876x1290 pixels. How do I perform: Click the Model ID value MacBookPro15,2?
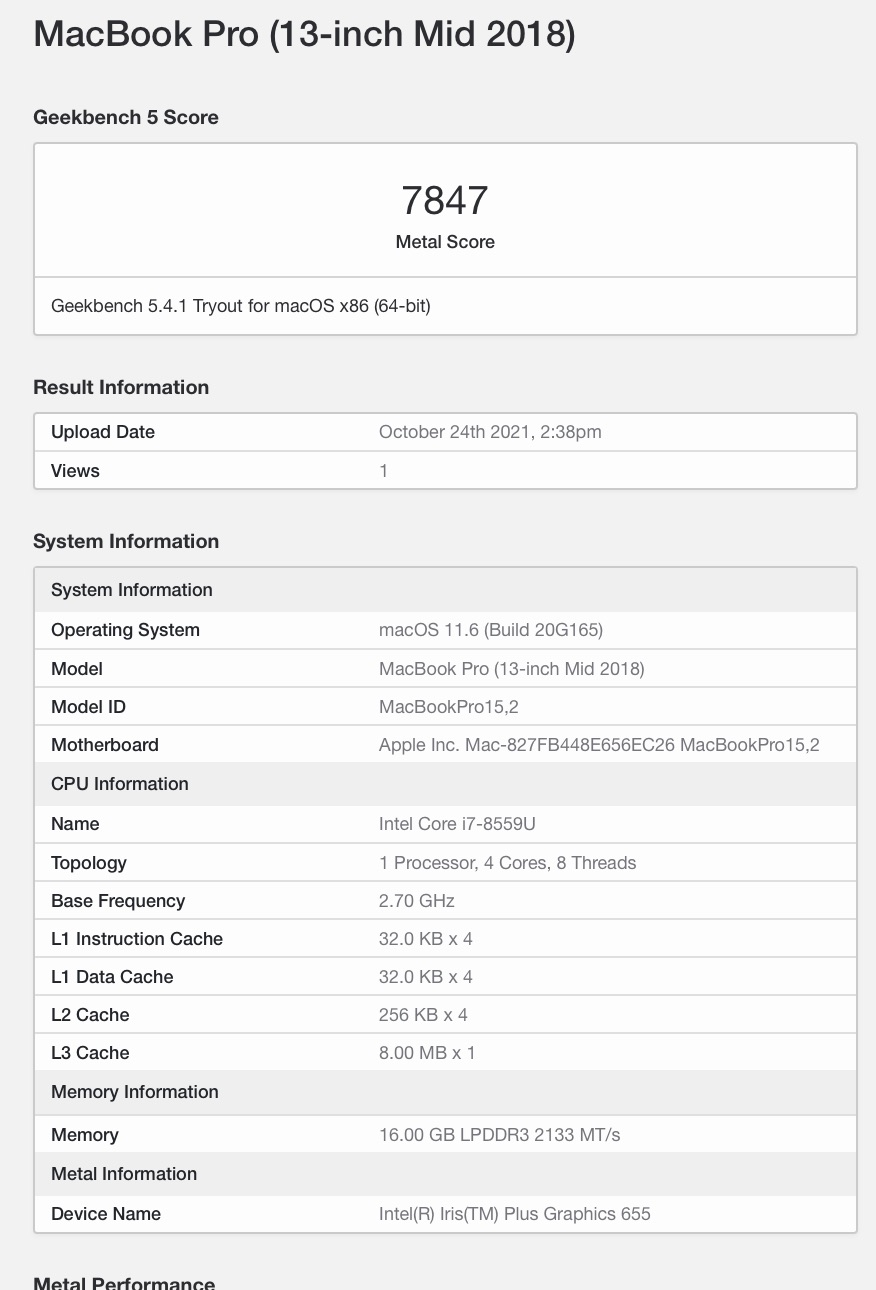[449, 707]
